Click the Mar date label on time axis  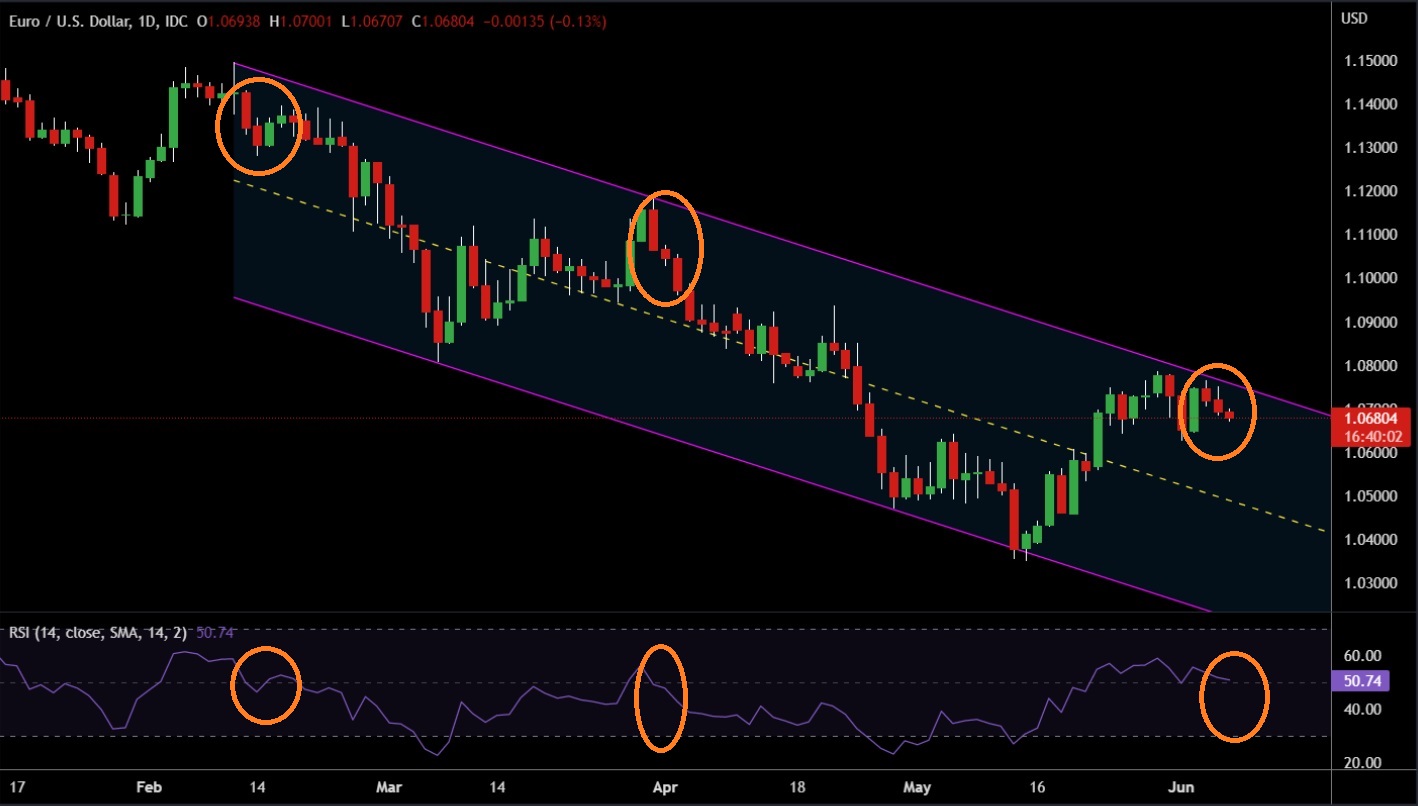point(391,788)
